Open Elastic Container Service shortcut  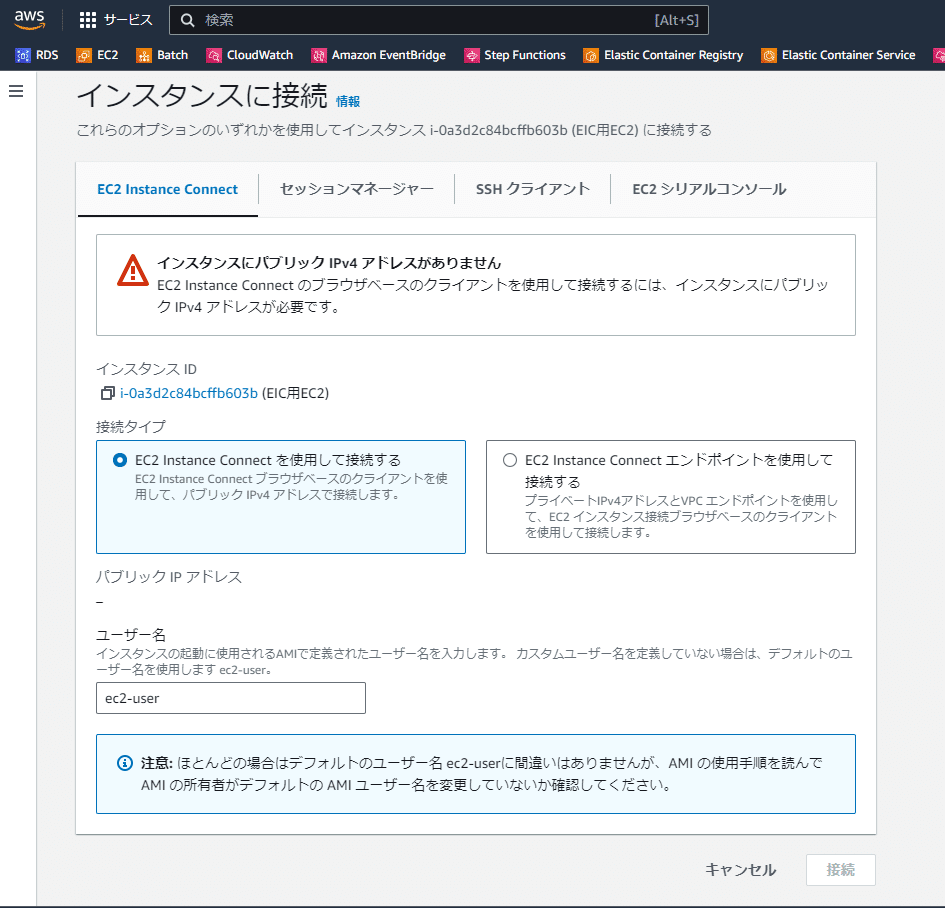click(x=838, y=55)
